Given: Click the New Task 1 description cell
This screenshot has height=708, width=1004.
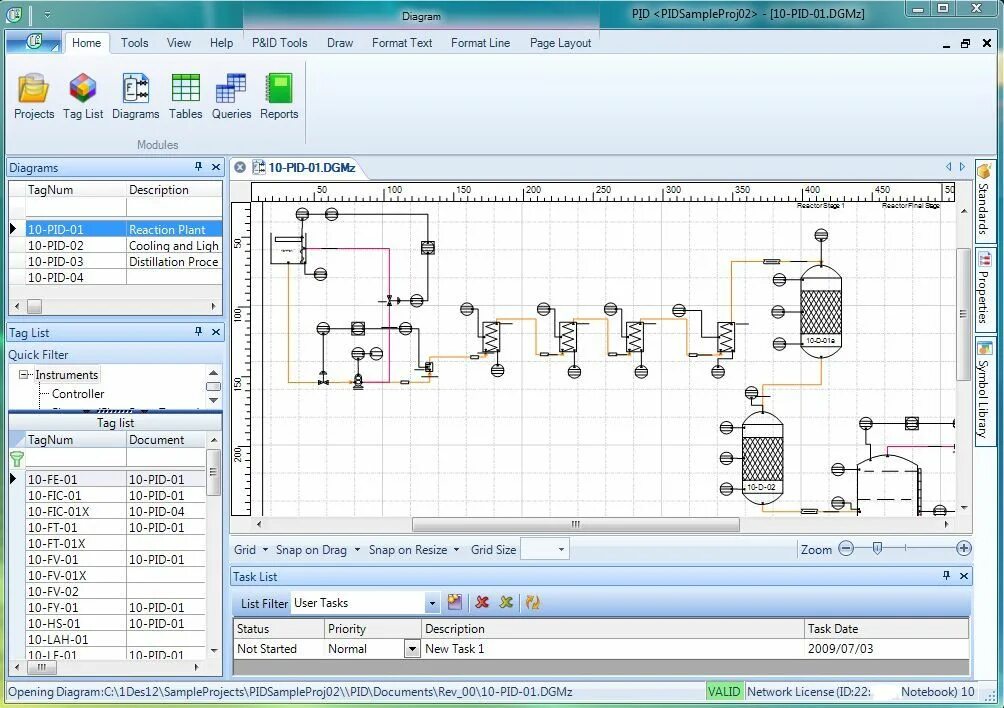Looking at the screenshot, I should (613, 648).
